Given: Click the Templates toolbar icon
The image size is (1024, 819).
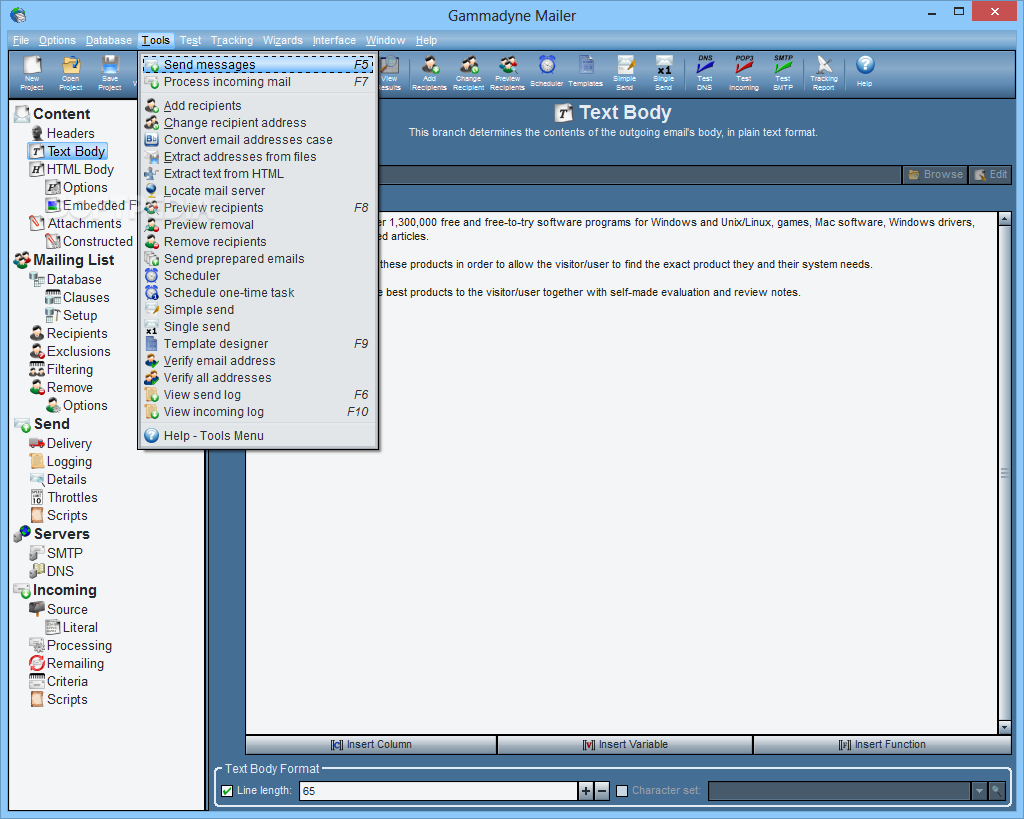Looking at the screenshot, I should coord(586,71).
